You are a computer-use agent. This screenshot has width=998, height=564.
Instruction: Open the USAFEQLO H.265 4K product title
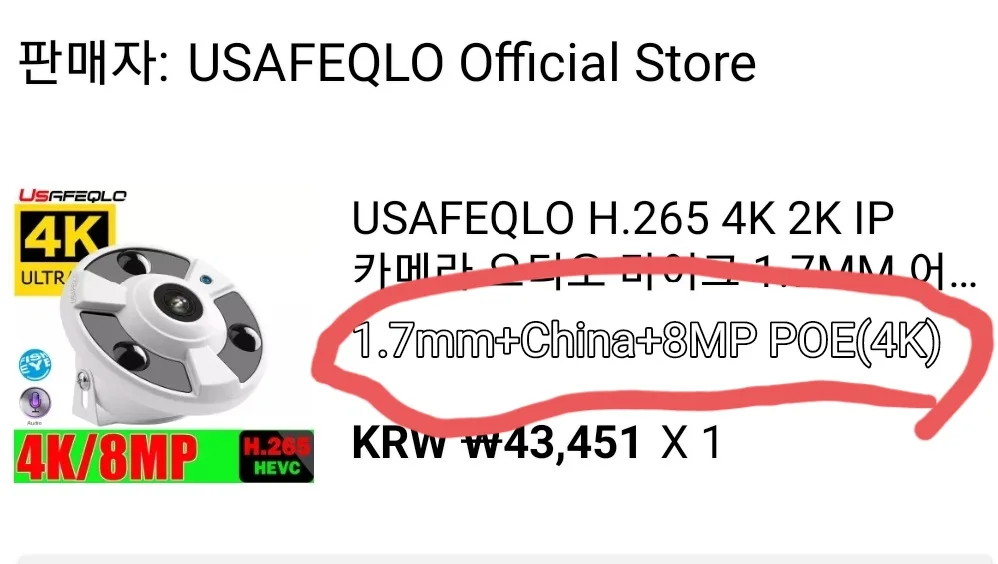click(663, 246)
